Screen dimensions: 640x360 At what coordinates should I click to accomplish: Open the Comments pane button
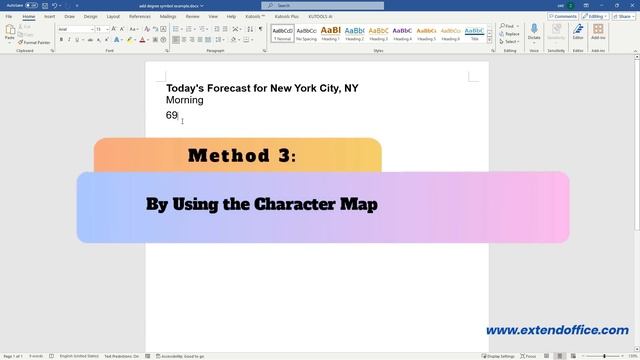coord(563,16)
